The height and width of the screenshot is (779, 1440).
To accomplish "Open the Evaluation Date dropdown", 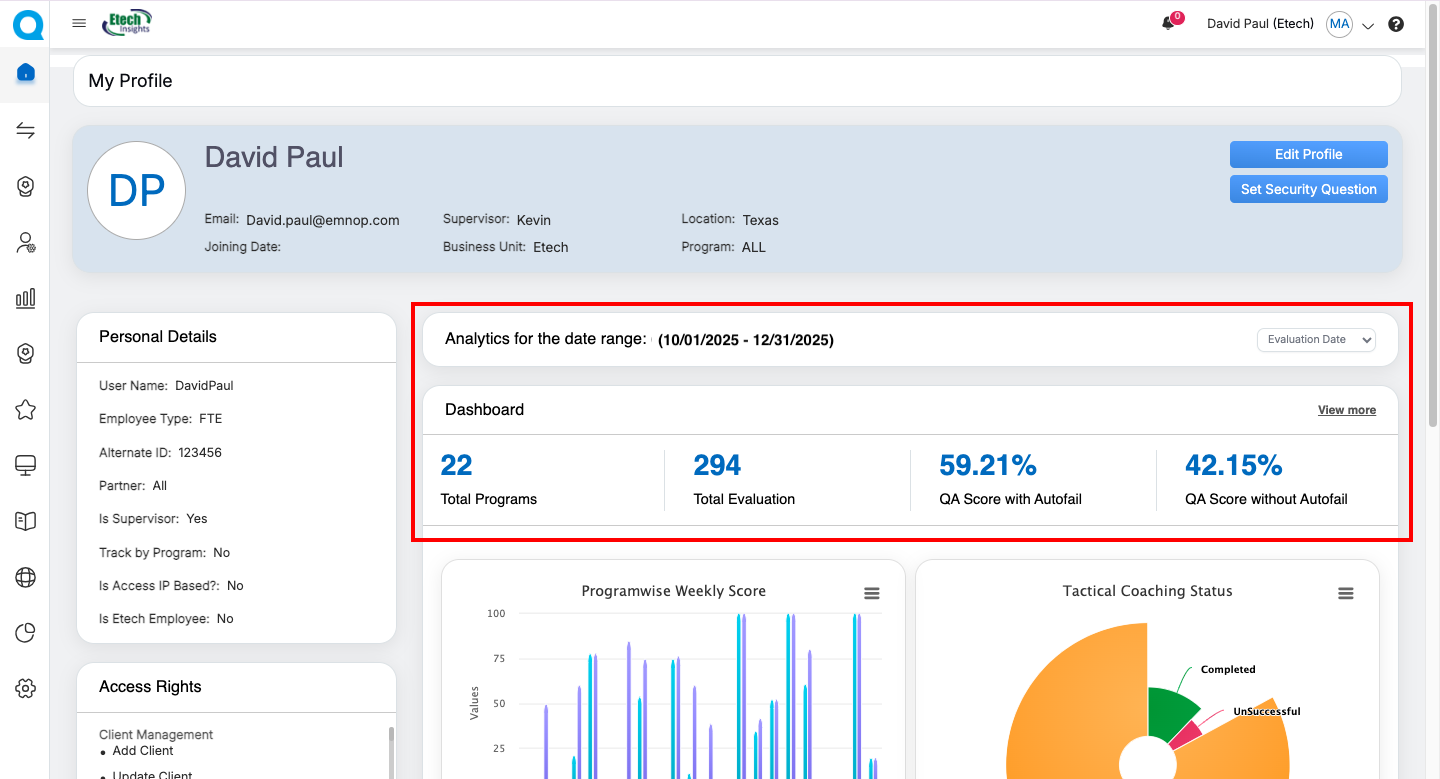I will click(x=1316, y=340).
